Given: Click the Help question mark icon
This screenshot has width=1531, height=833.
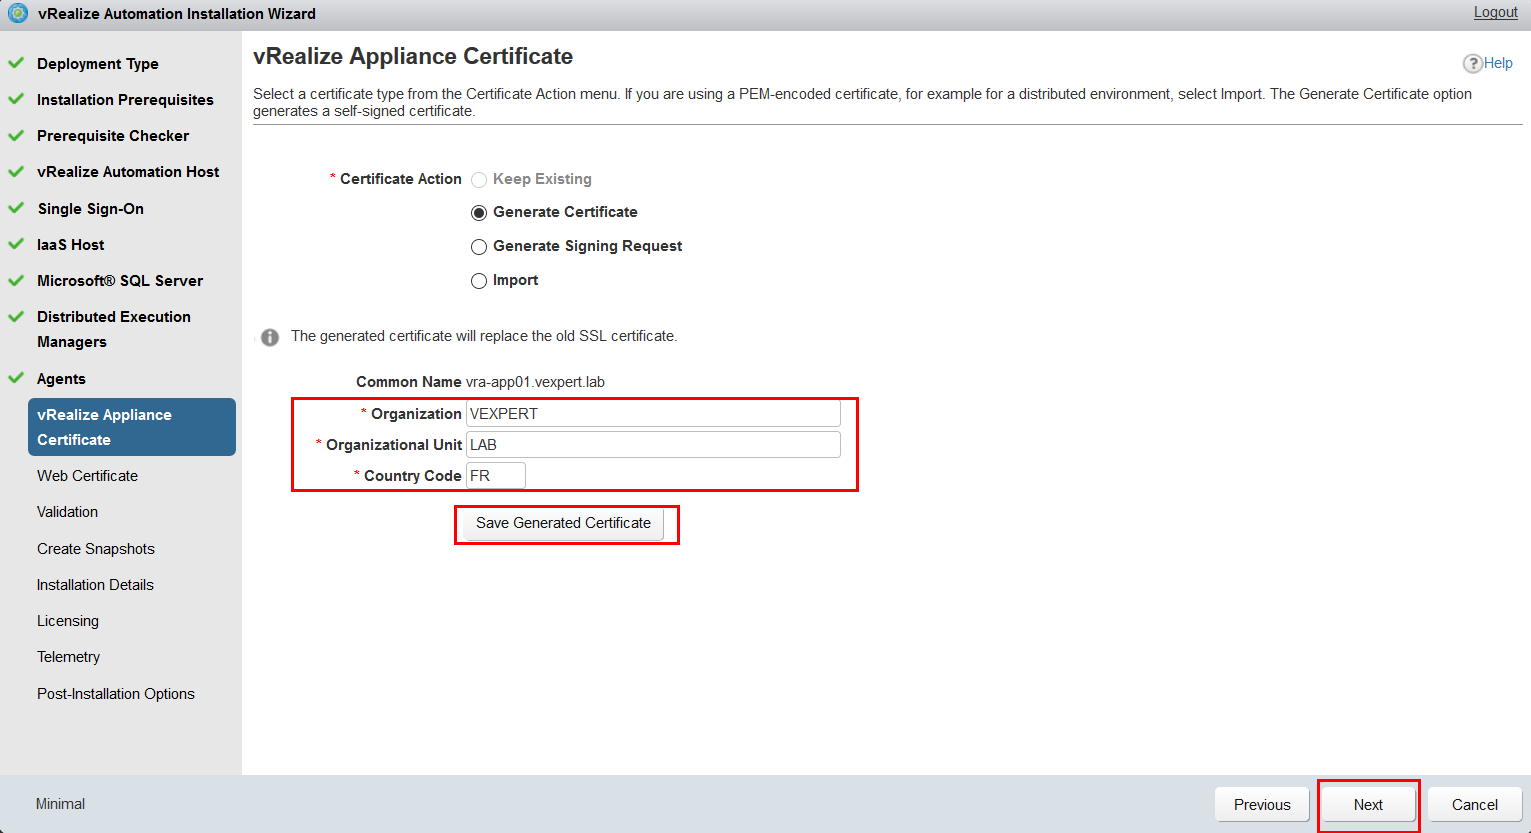Looking at the screenshot, I should pos(1472,63).
